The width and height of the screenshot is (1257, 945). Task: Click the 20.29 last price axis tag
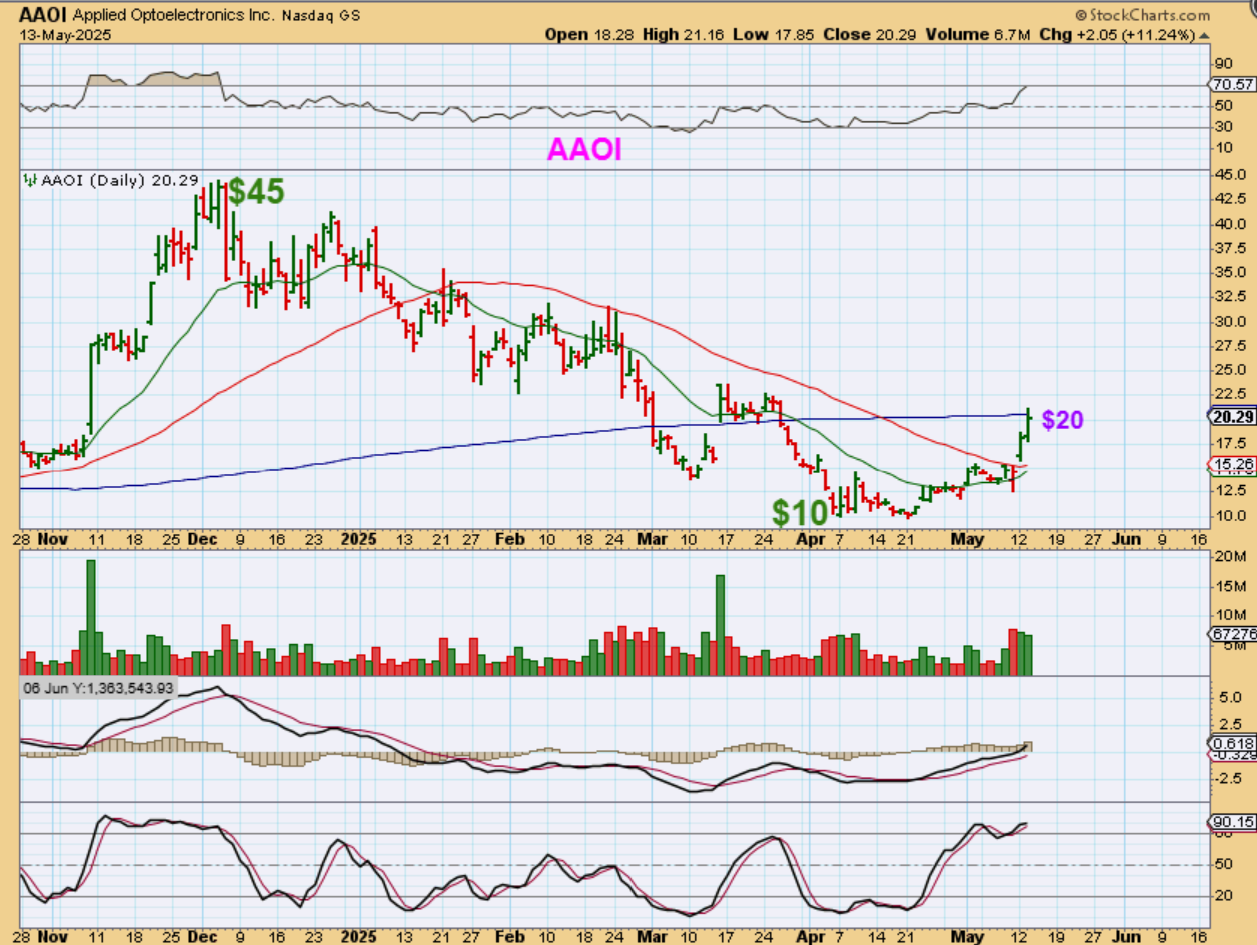click(x=1233, y=415)
